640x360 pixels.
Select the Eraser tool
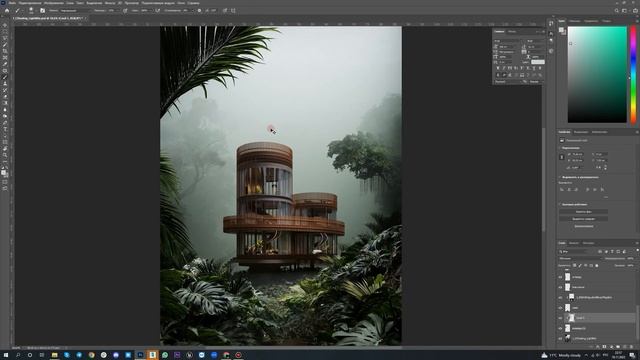click(5, 96)
